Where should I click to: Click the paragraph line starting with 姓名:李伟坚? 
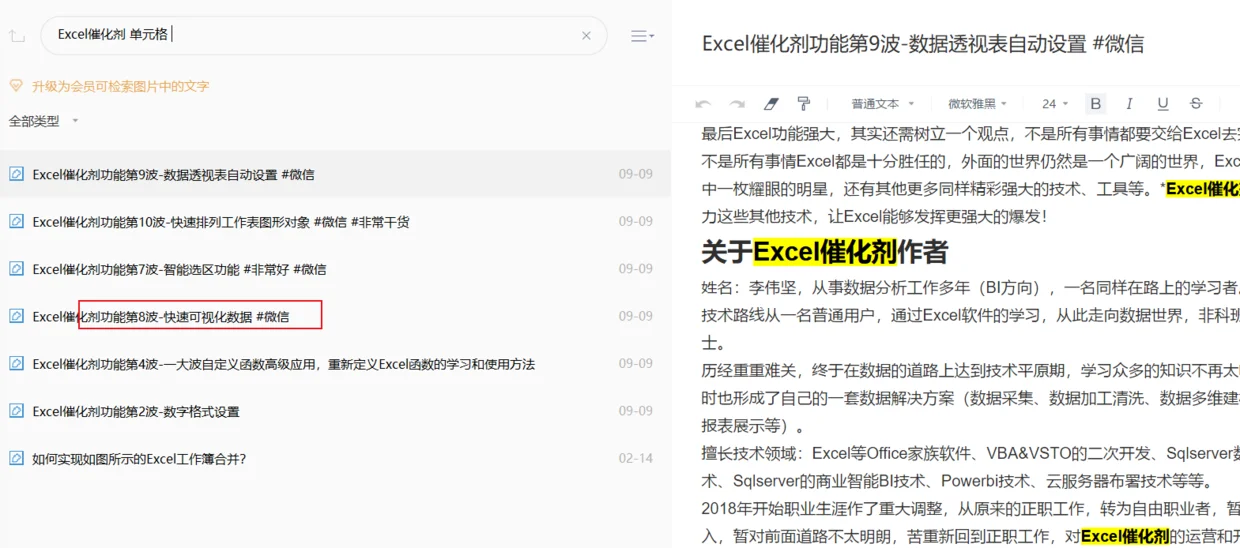click(x=970, y=289)
